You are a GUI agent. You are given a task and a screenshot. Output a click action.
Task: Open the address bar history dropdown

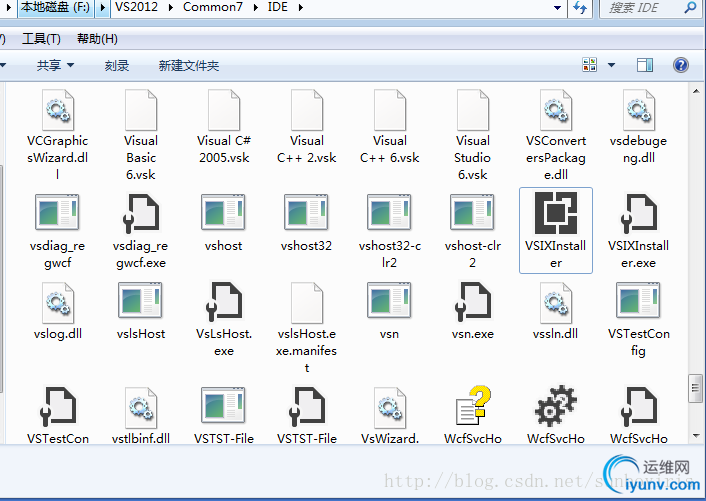point(557,8)
